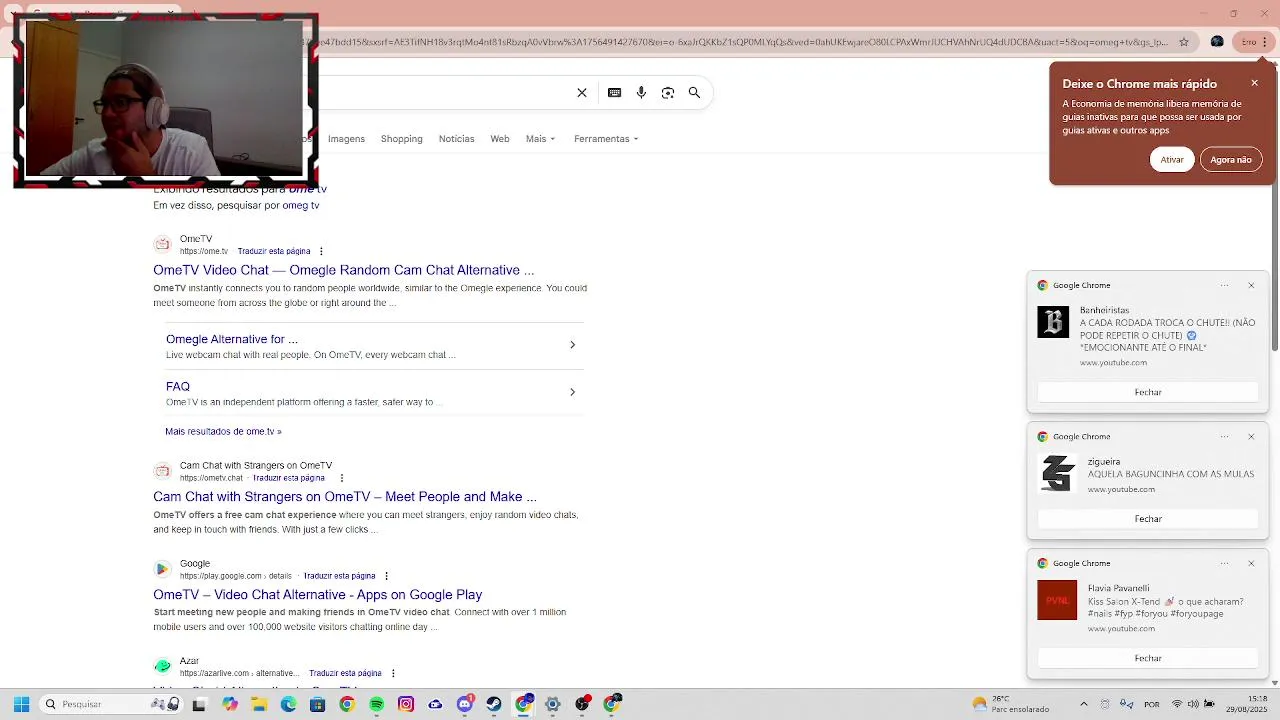Click Agora não in the Chrome popup
The width and height of the screenshot is (1280, 720).
coord(1231,160)
